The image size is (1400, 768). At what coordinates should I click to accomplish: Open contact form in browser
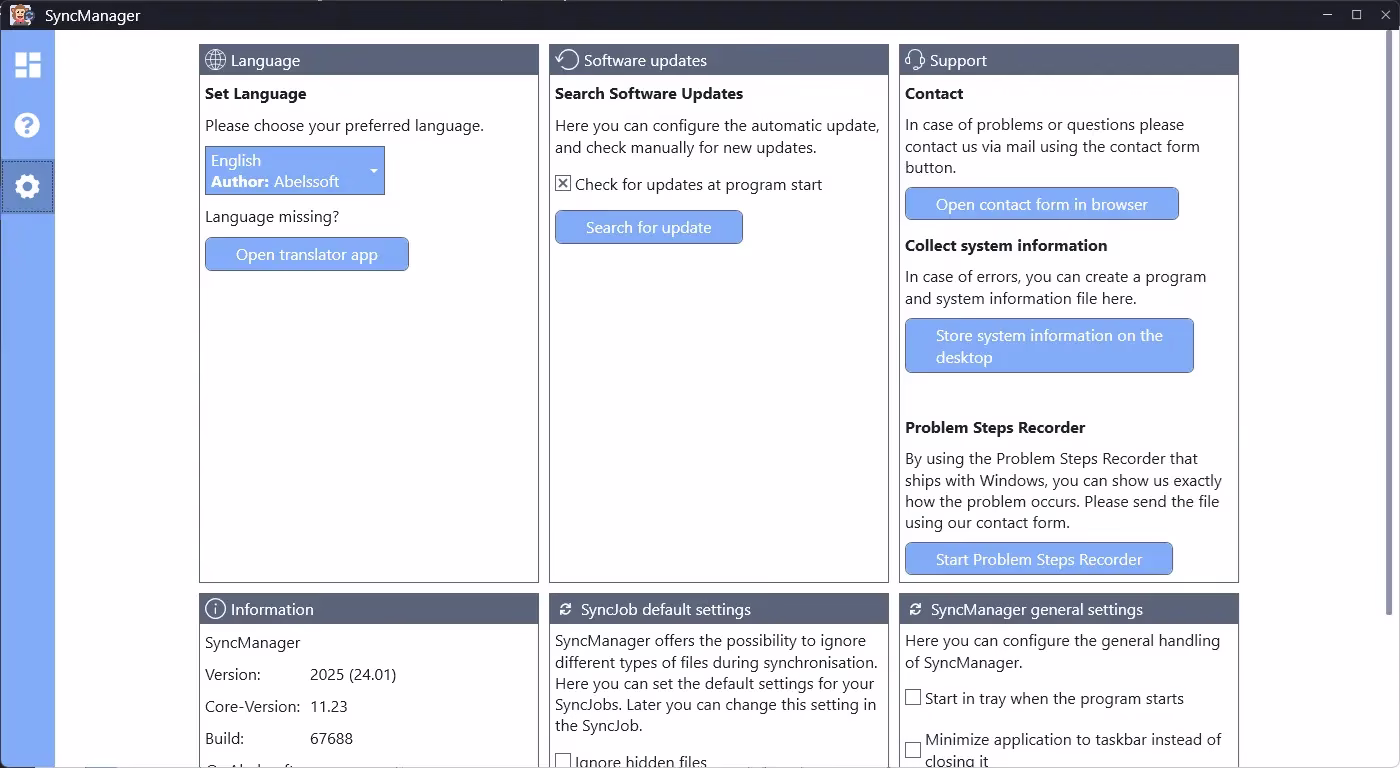point(1041,204)
